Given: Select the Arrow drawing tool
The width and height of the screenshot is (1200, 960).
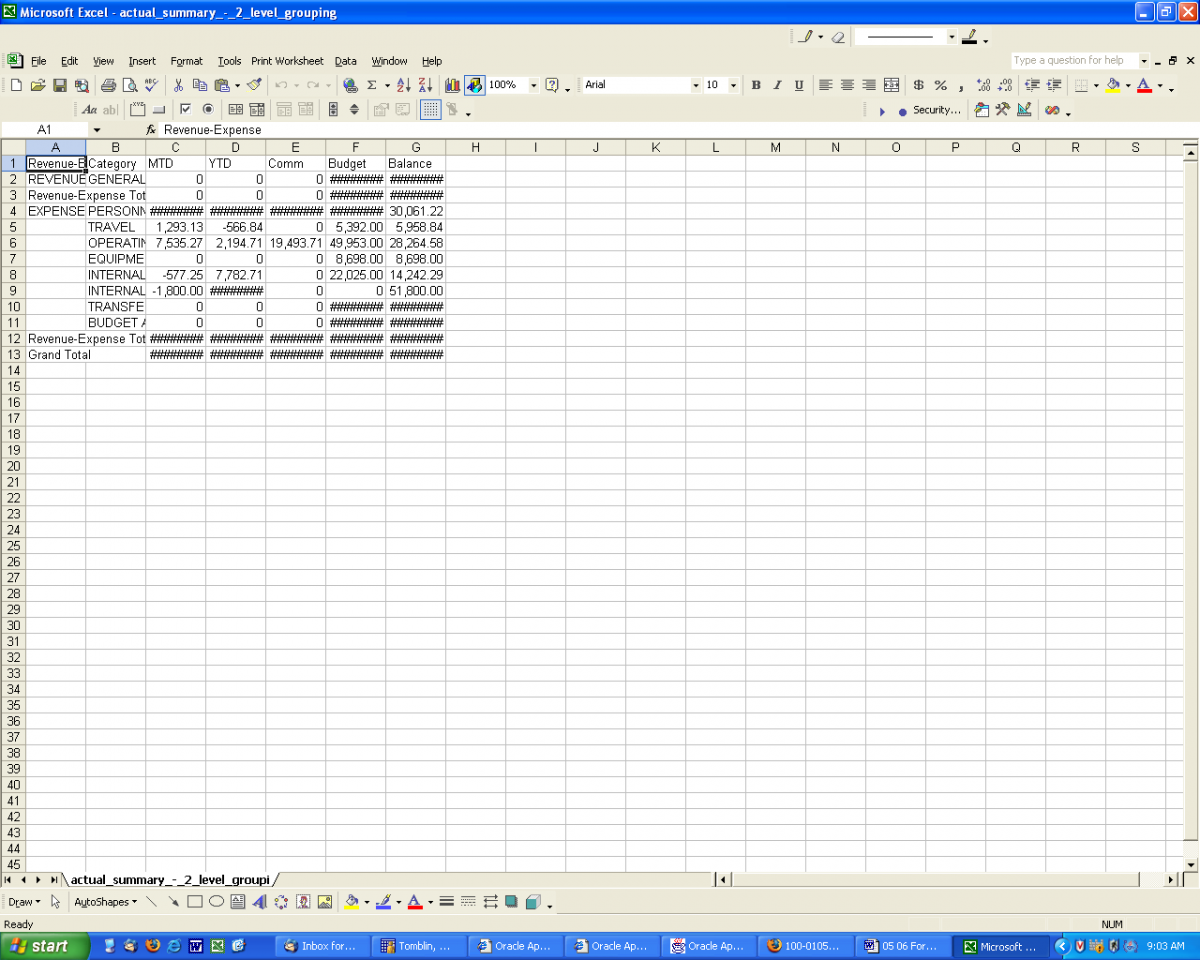Looking at the screenshot, I should (x=173, y=902).
